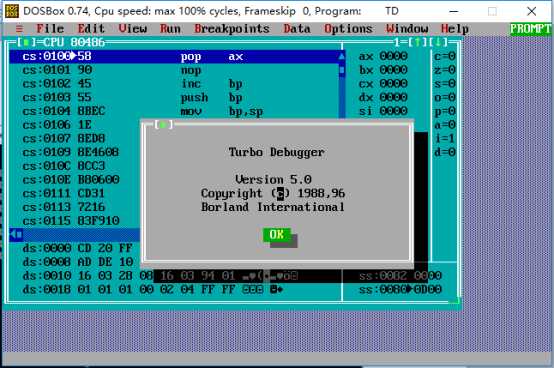The image size is (554, 368).
Task: Toggle the carry flag c=0
Action: [445, 56]
